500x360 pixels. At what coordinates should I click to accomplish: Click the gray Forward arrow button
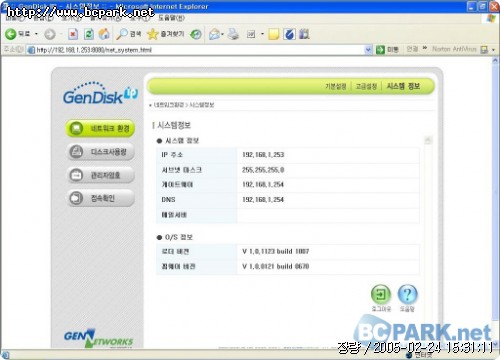(x=50, y=34)
